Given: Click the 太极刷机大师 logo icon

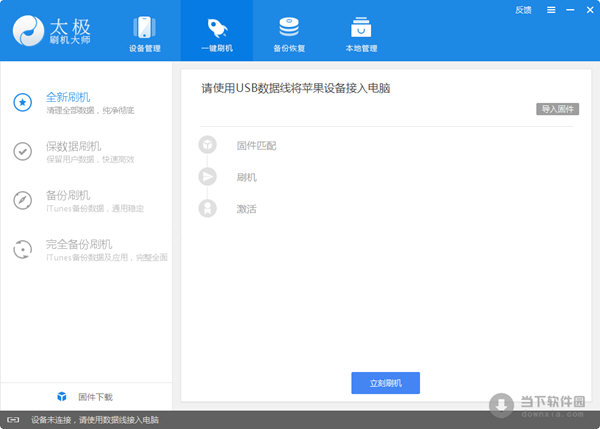Looking at the screenshot, I should 28,31.
